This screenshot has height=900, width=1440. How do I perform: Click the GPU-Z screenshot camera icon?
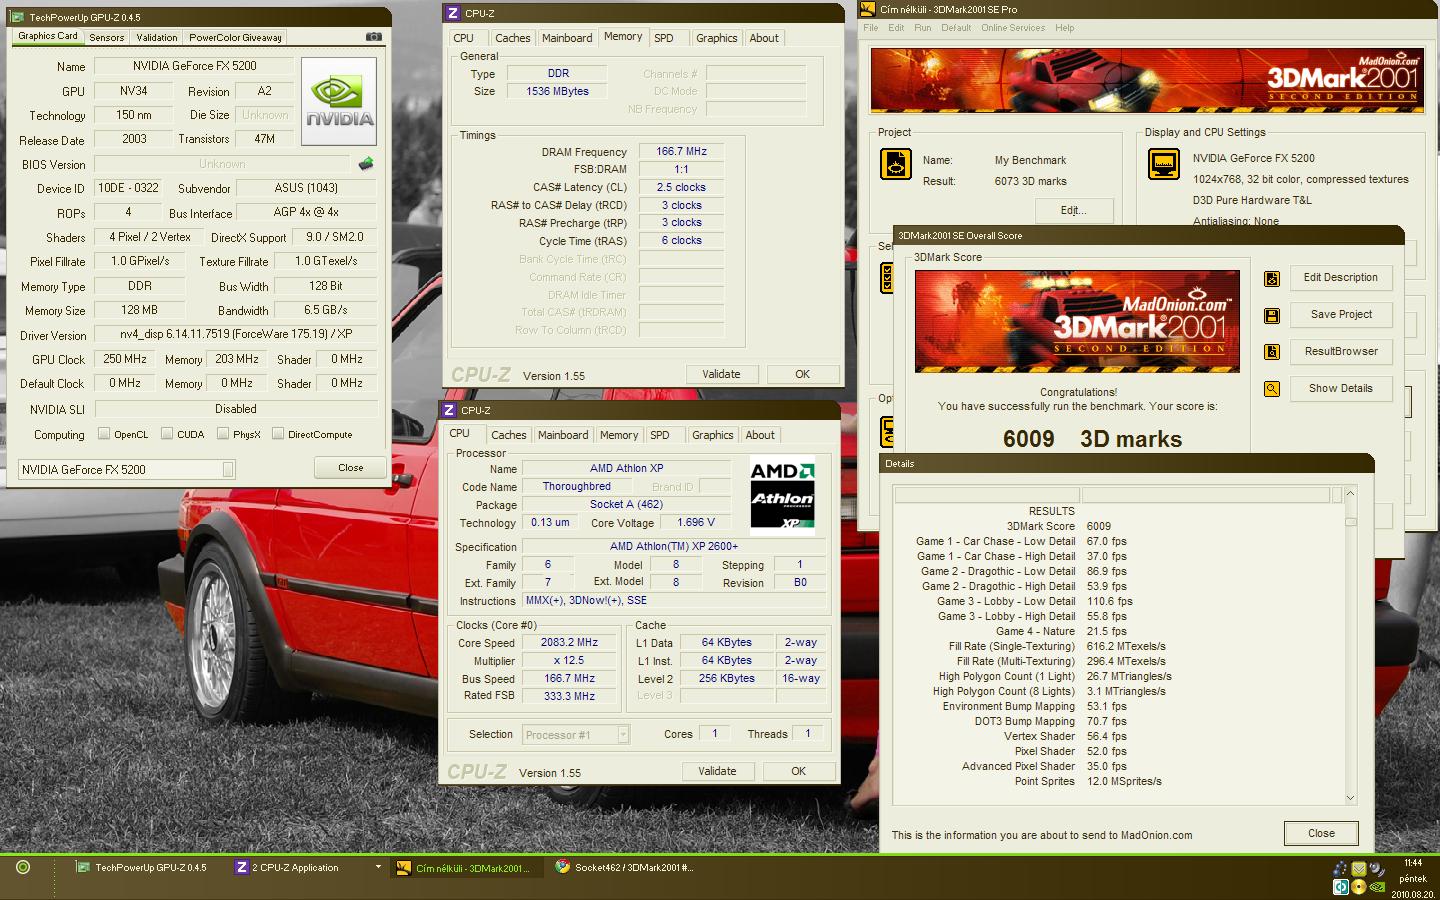click(x=374, y=36)
